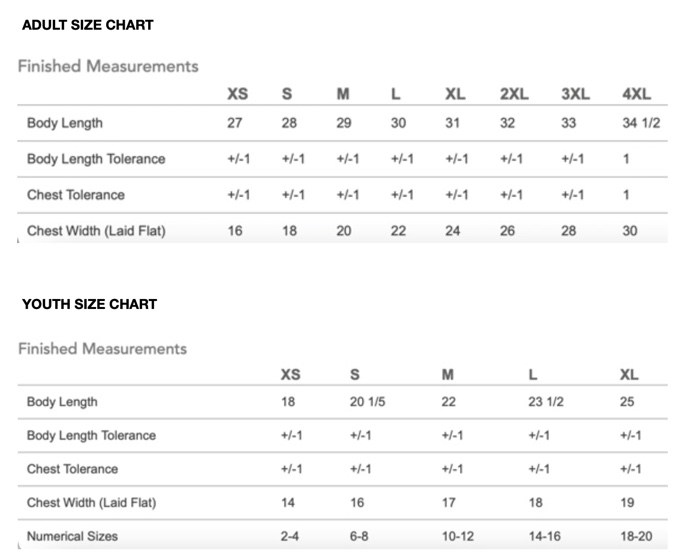Screen dimensions: 688x559
Task: Click adult XL chest width value 24
Action: (453, 231)
